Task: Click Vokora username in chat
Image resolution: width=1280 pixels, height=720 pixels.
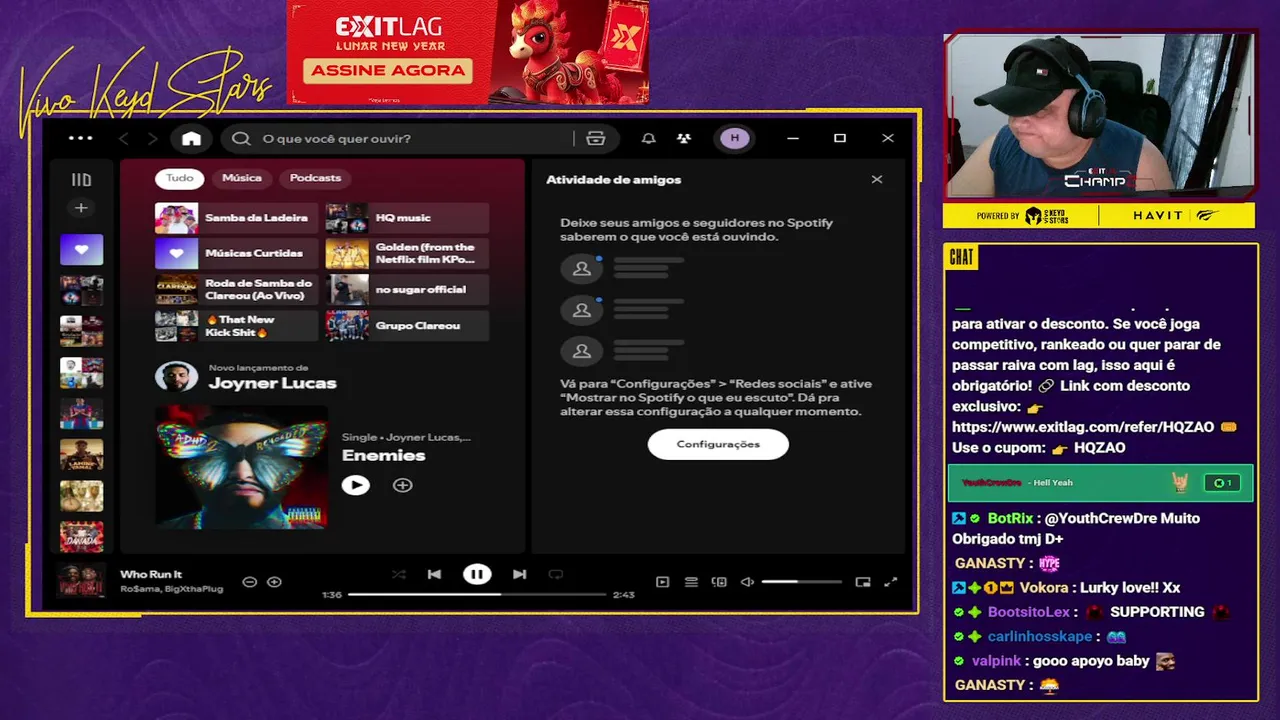Action: (x=1043, y=588)
